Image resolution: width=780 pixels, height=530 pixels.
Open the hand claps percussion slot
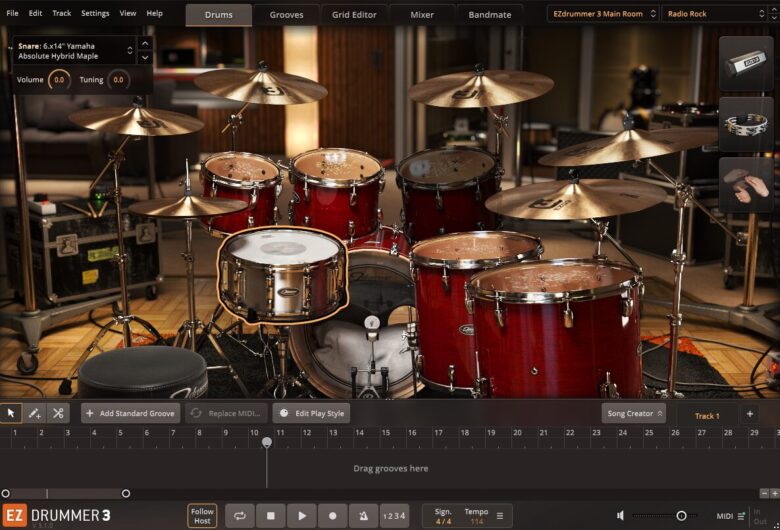click(x=746, y=185)
